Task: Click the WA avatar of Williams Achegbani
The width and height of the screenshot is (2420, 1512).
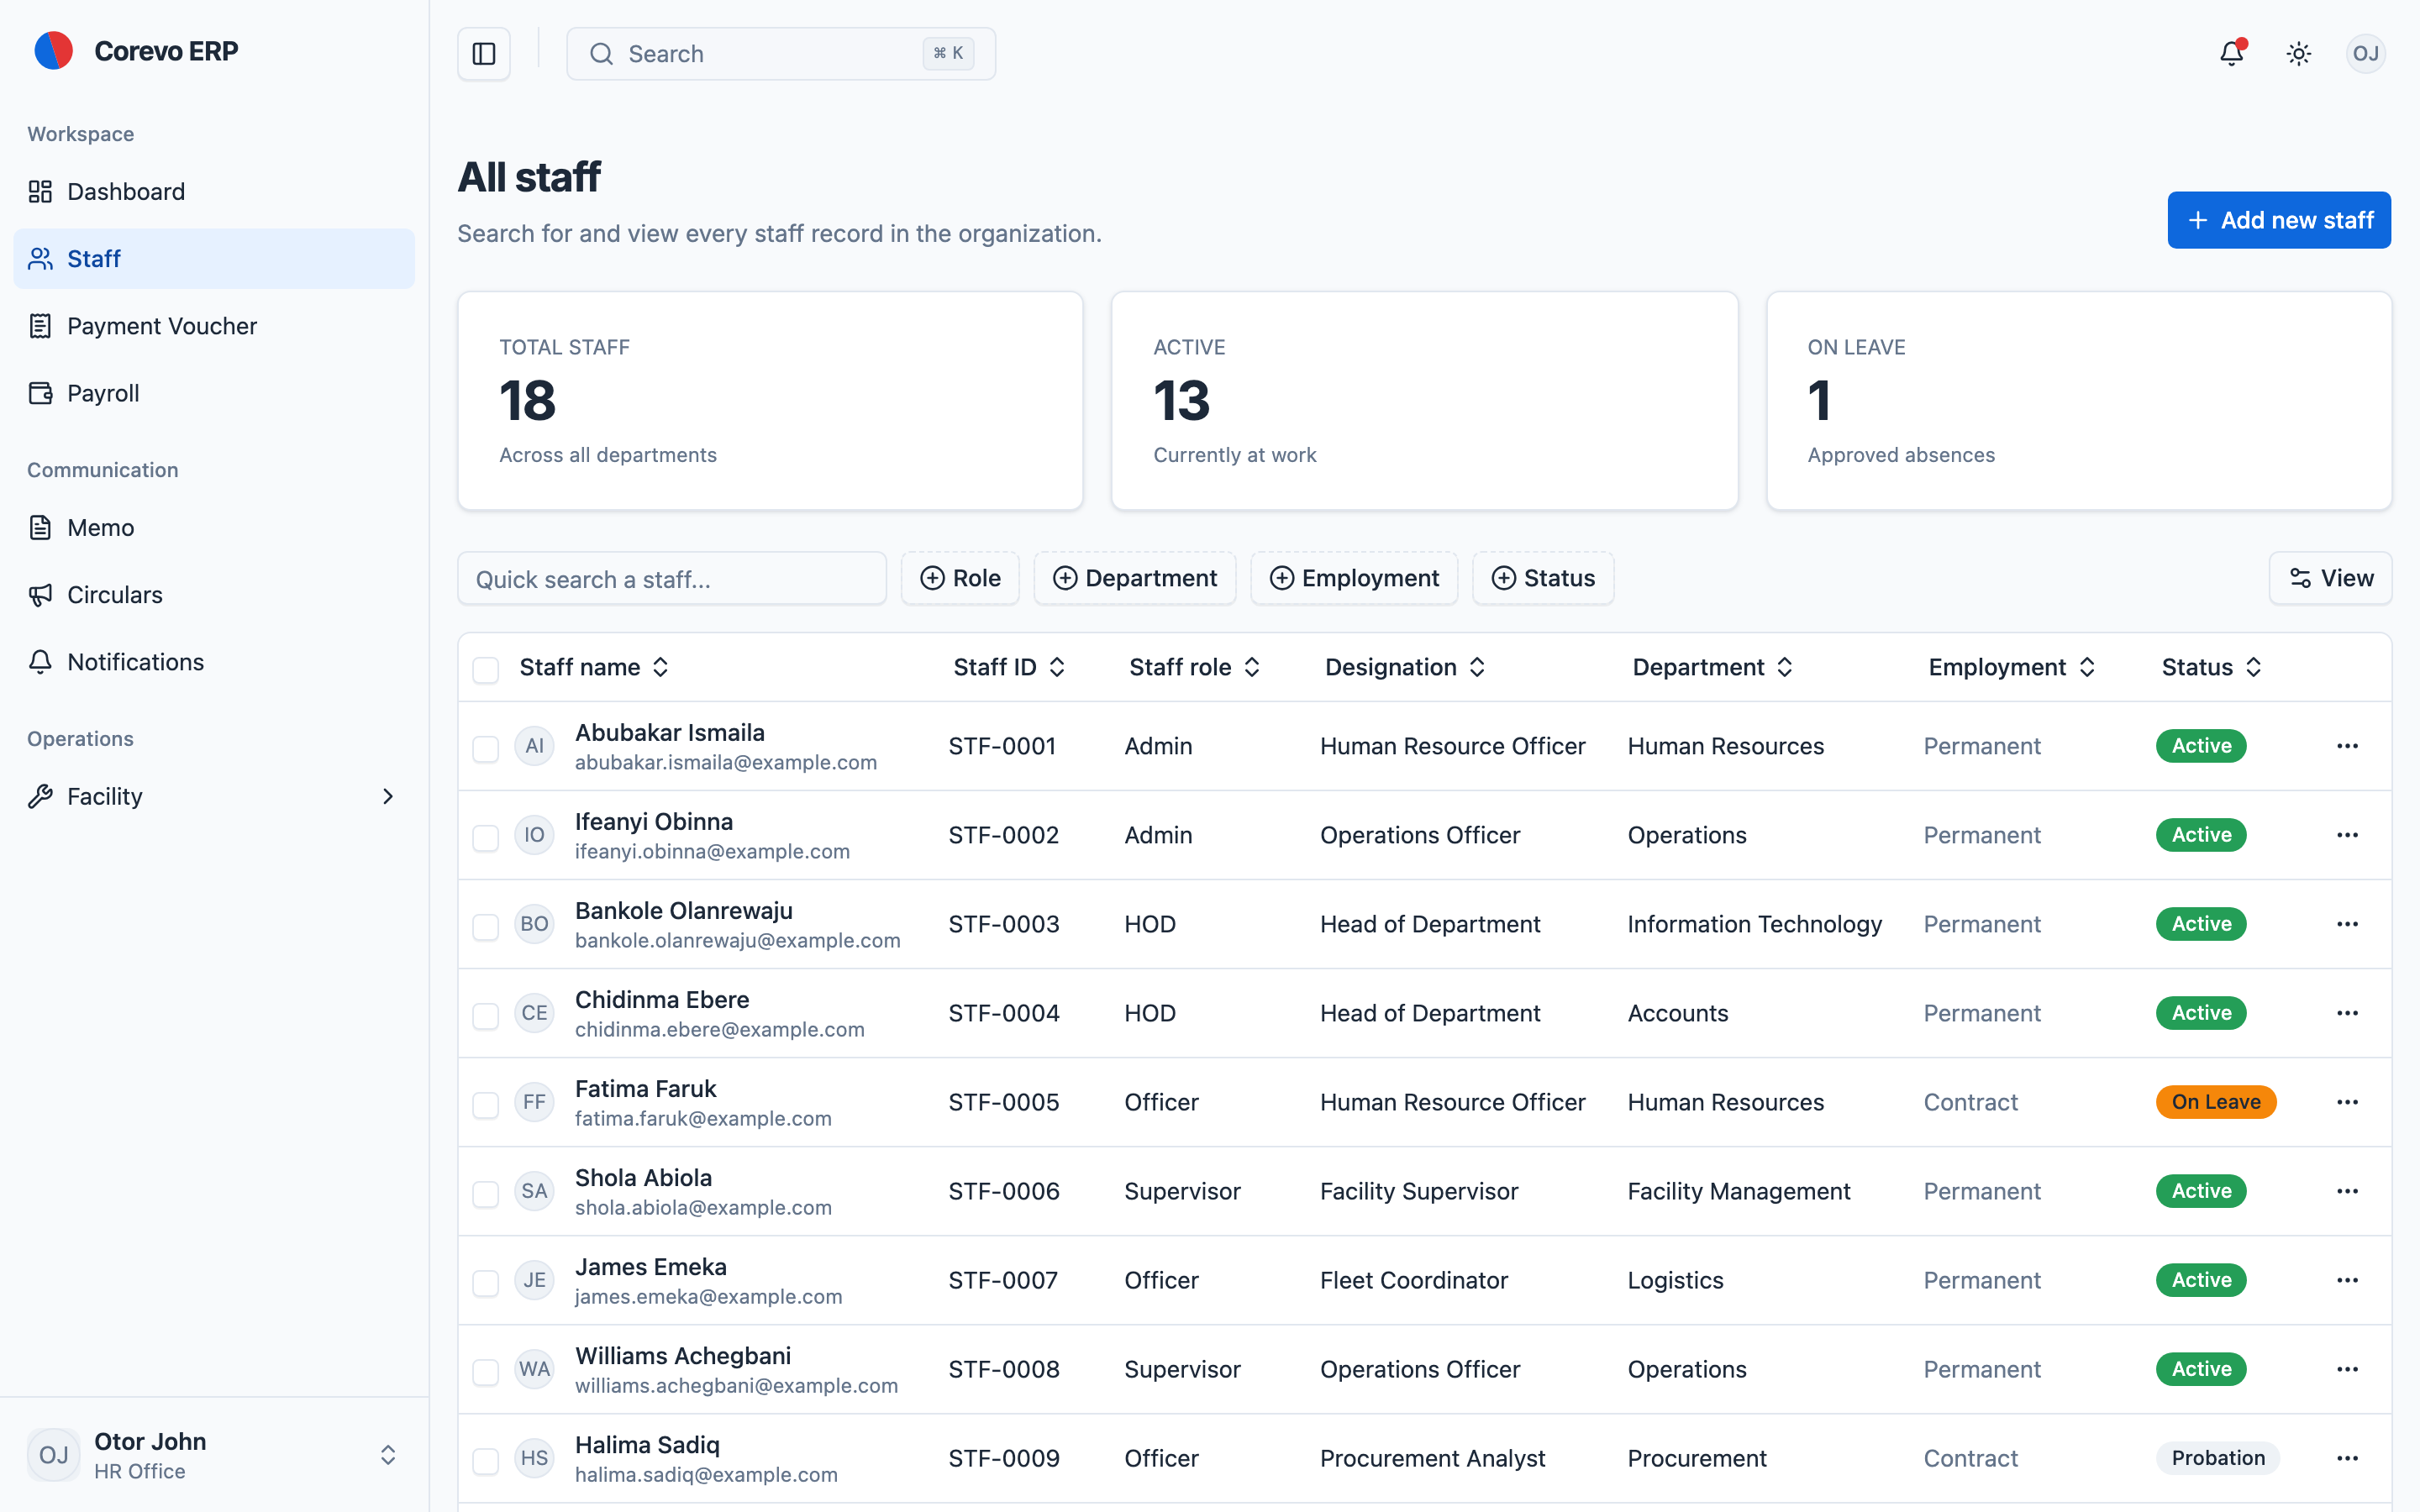Action: coord(535,1369)
